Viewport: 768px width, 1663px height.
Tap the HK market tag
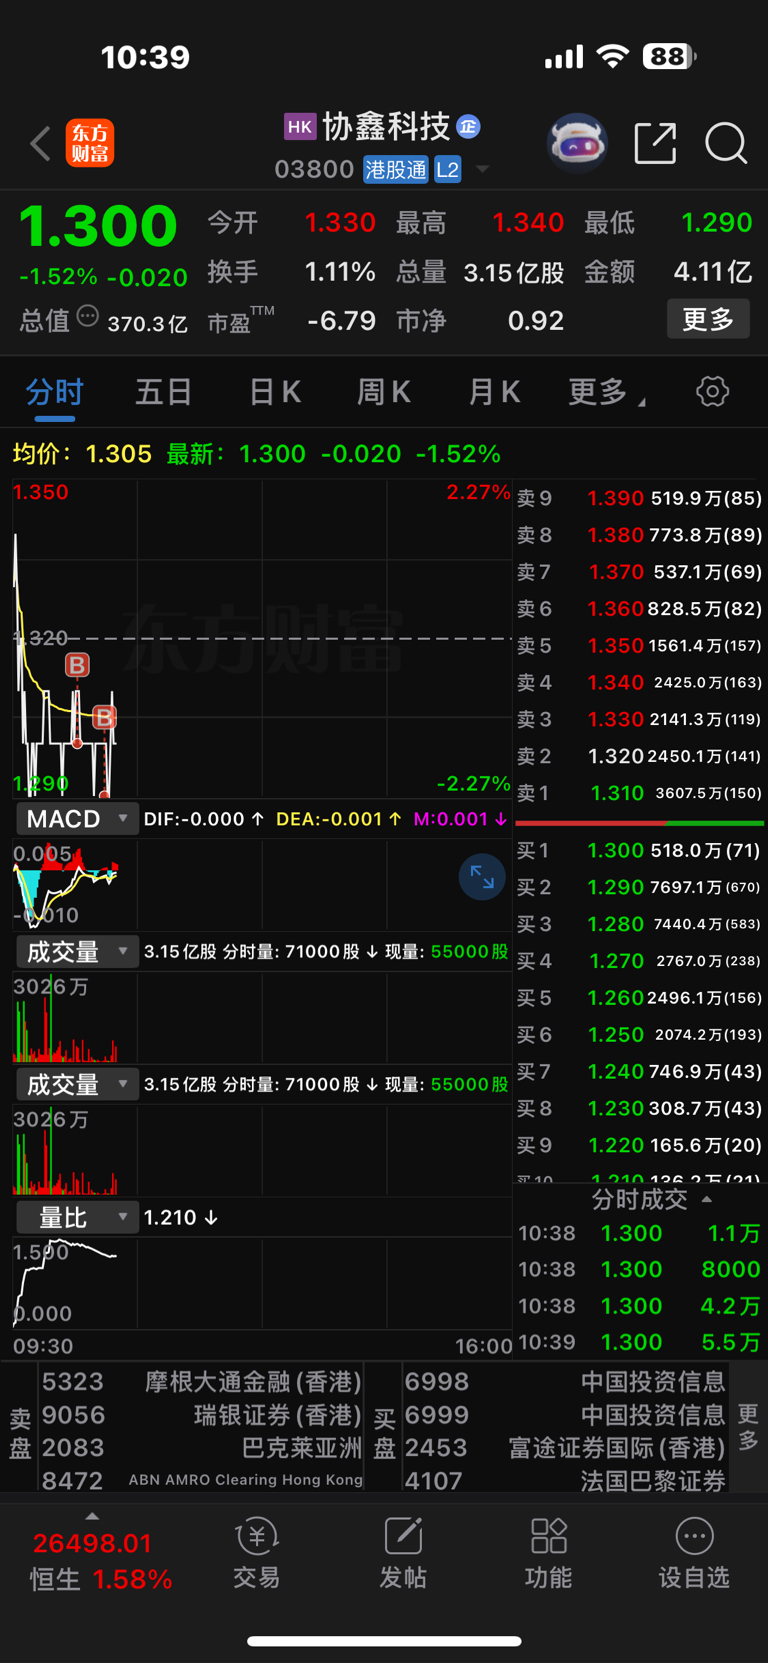point(300,127)
